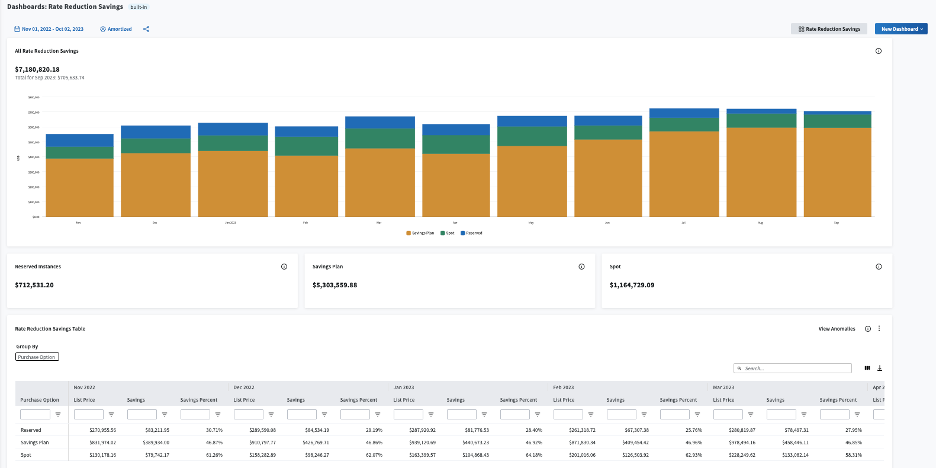Click the Rate Reduction Savings dashboard button
936x468 pixels.
pyautogui.click(x=829, y=29)
